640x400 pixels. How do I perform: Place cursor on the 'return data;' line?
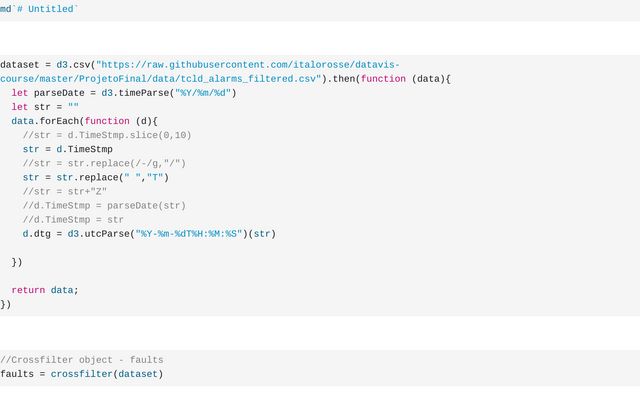(45, 290)
